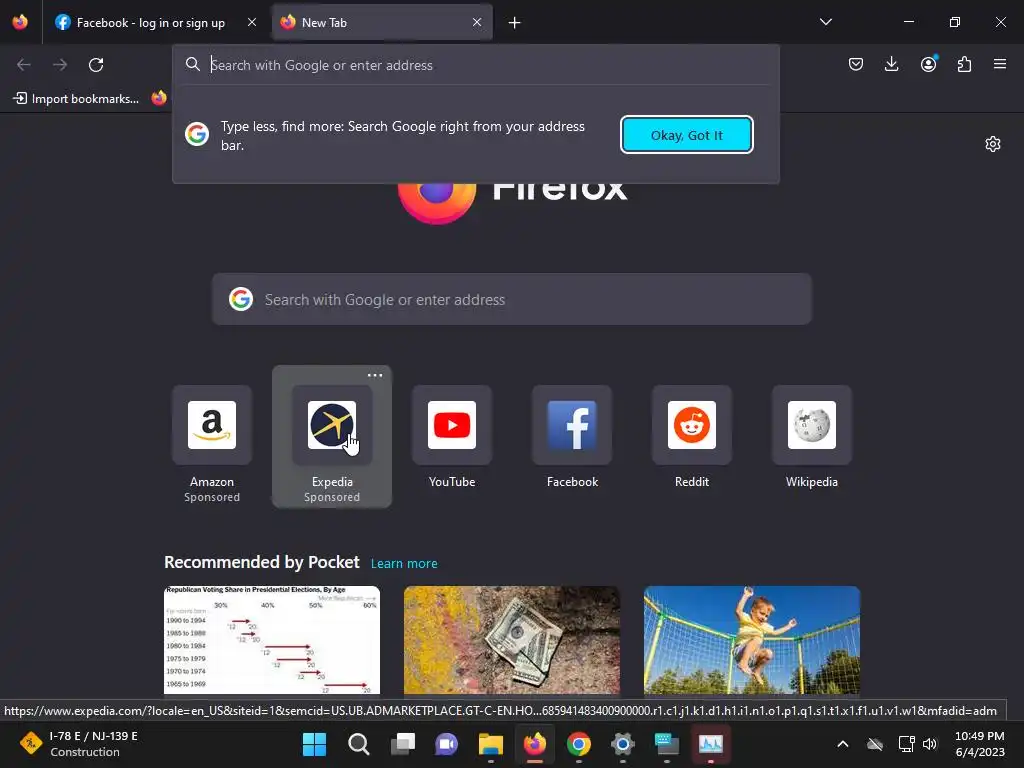Open File Explorer from taskbar

(490, 744)
